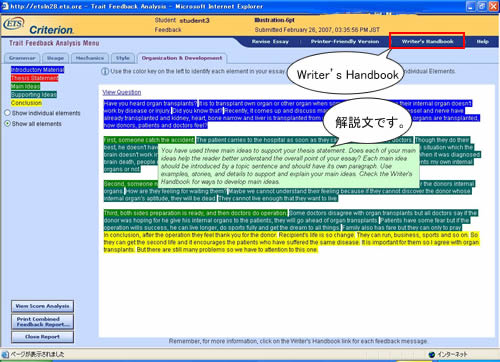Open the Grammar tab
Viewport: 500px width, 362px height.
(x=22, y=58)
